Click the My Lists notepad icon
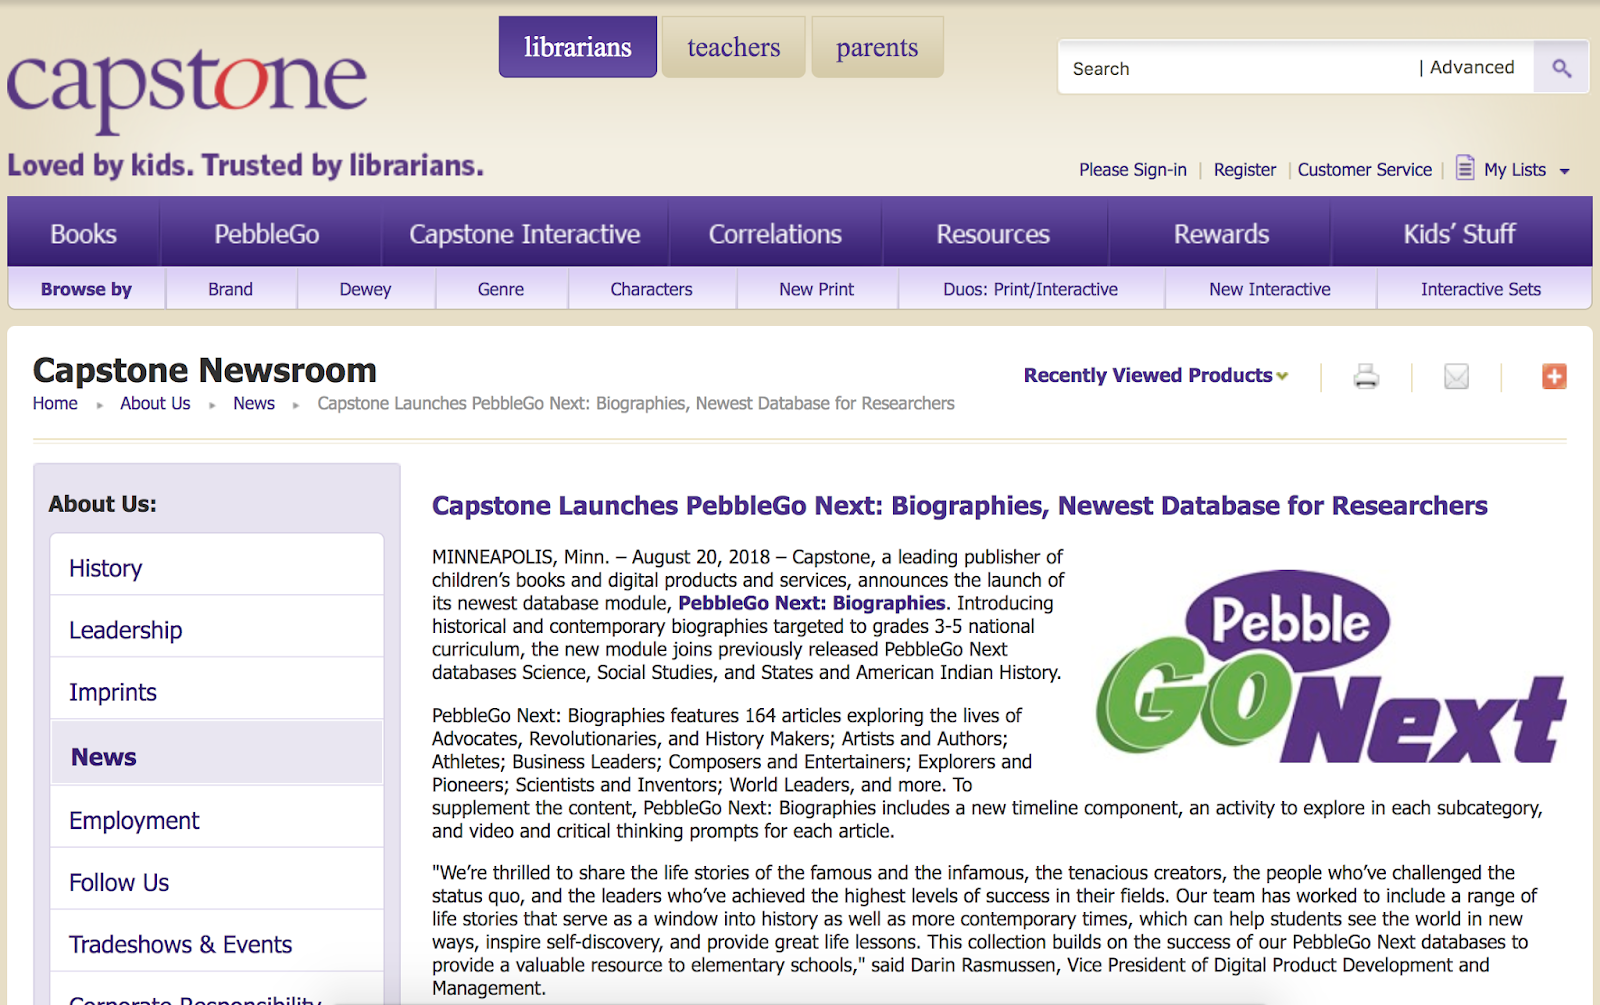Viewport: 1600px width, 1005px height. [1466, 169]
